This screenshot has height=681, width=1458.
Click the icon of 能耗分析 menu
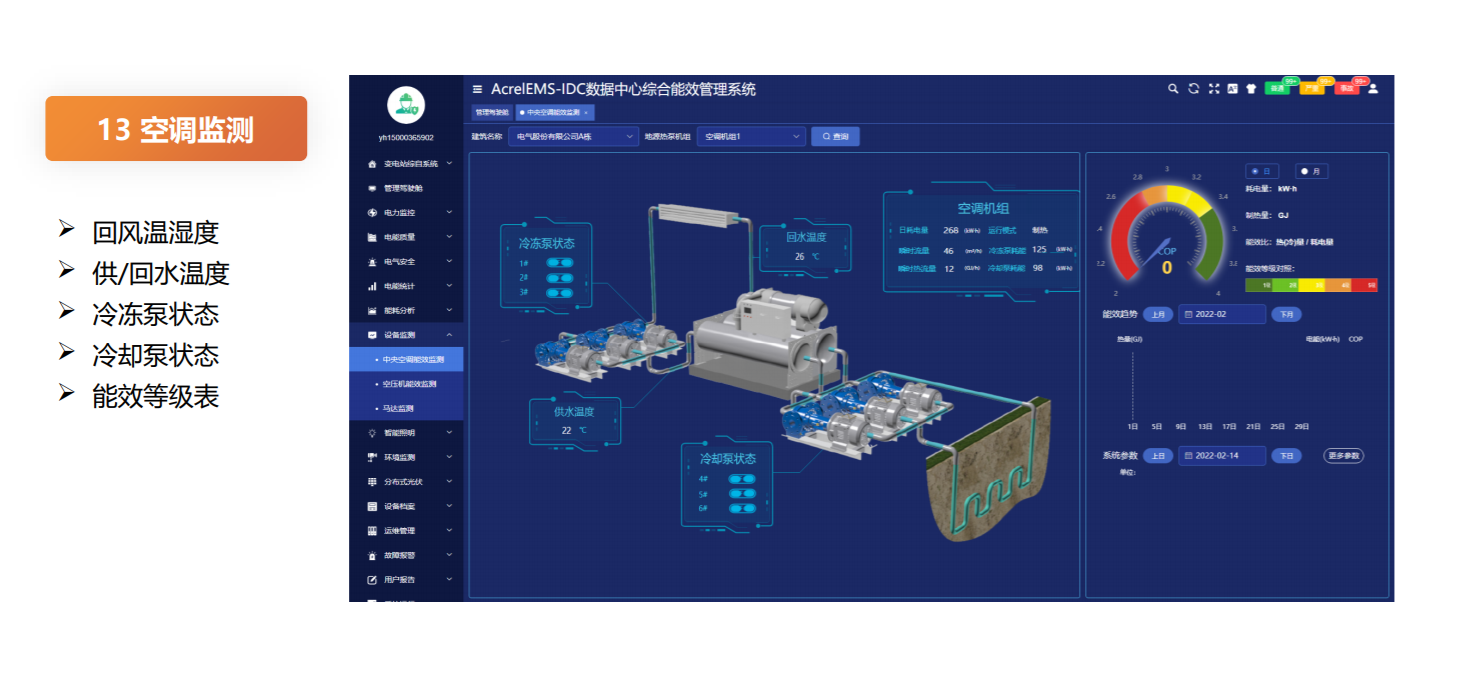coord(372,310)
